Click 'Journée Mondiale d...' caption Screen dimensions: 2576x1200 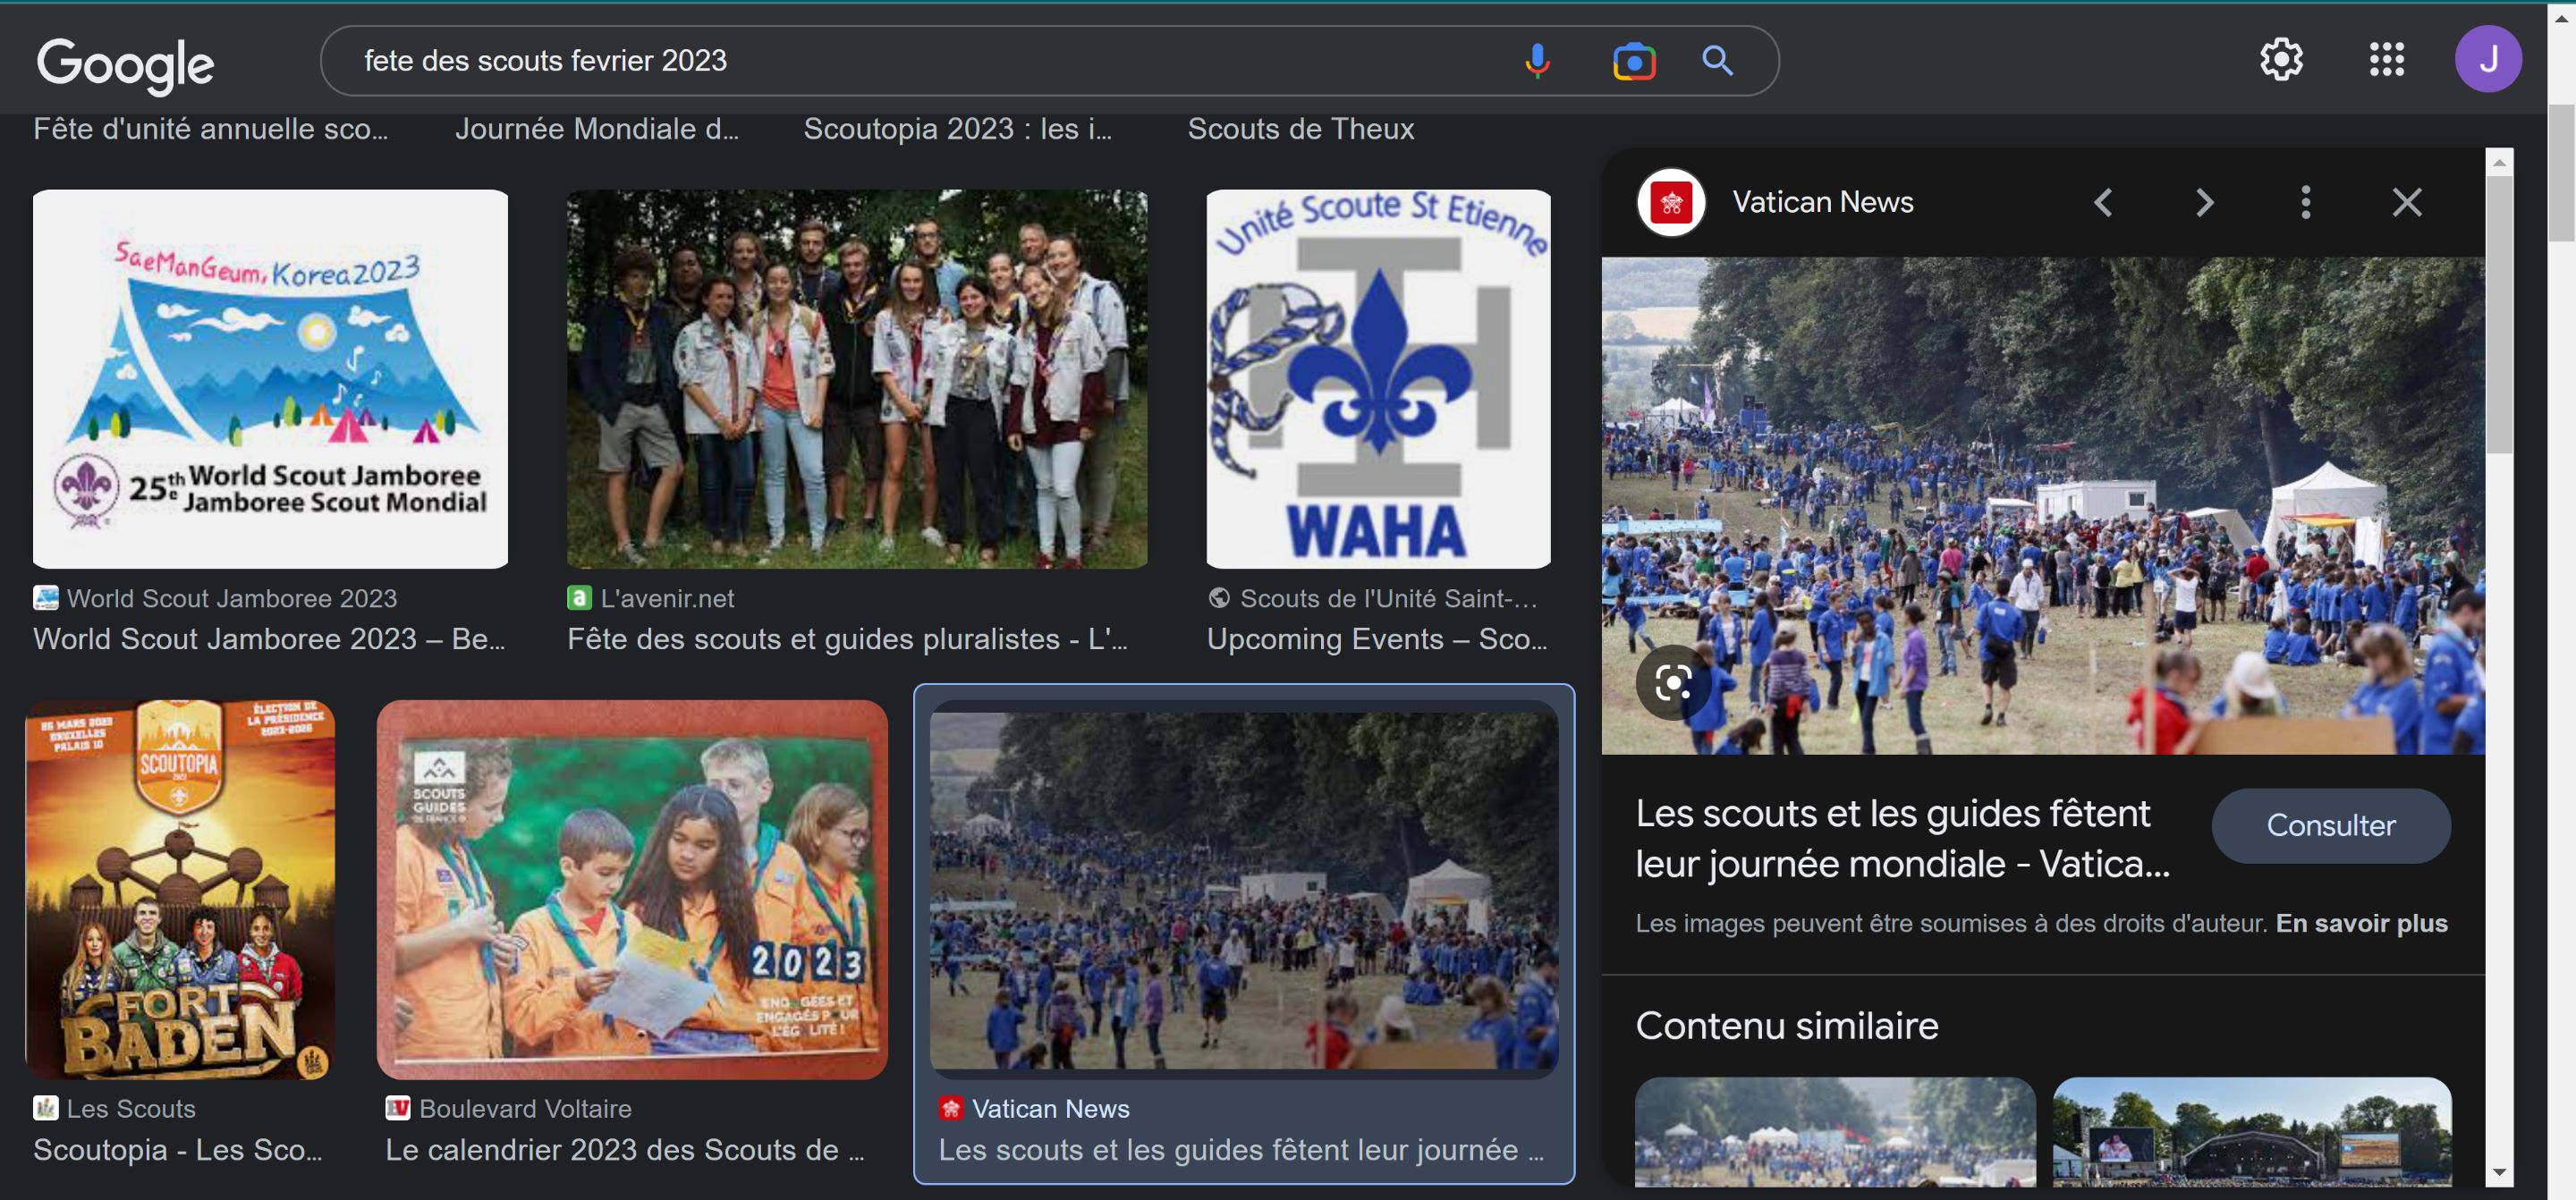597,129
